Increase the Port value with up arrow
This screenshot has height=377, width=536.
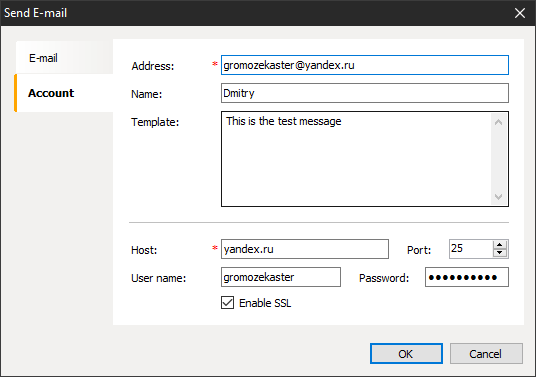500,245
